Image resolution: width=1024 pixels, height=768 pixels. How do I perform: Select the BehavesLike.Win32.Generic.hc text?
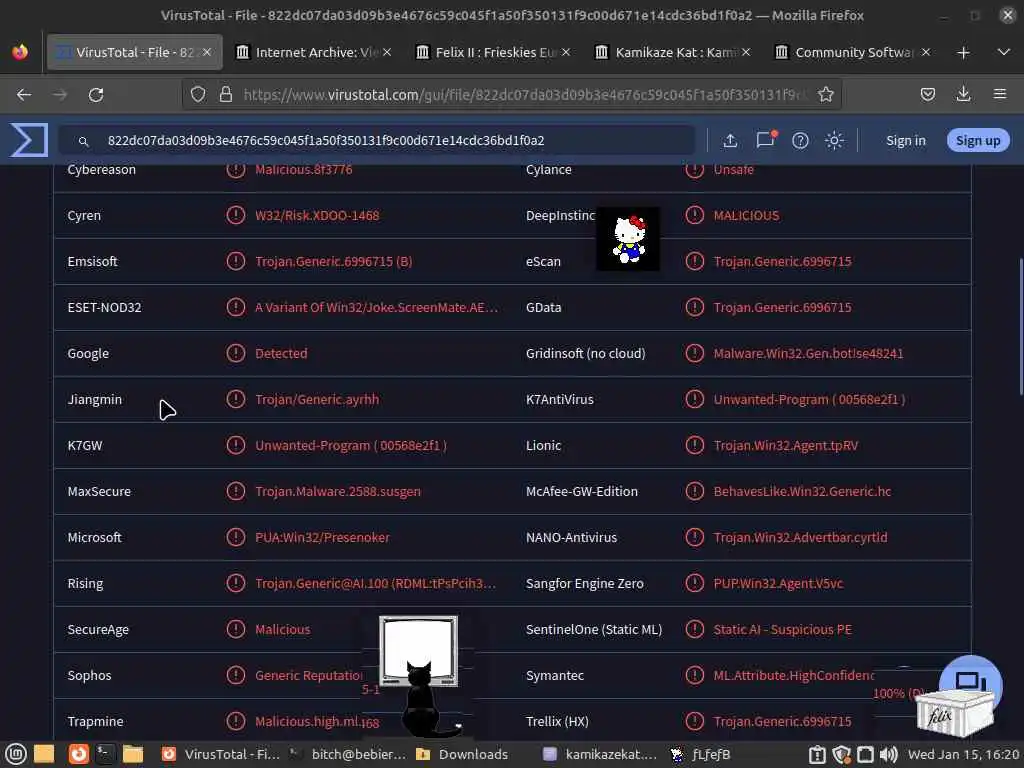[x=802, y=491]
